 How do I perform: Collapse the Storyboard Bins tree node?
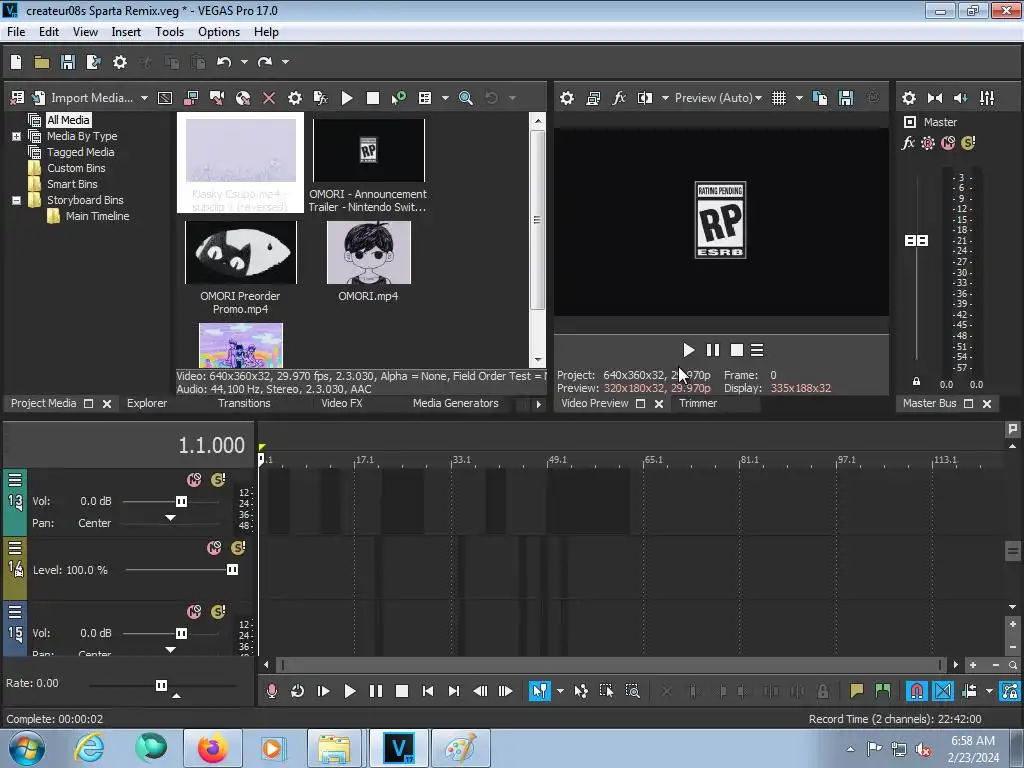click(16, 200)
